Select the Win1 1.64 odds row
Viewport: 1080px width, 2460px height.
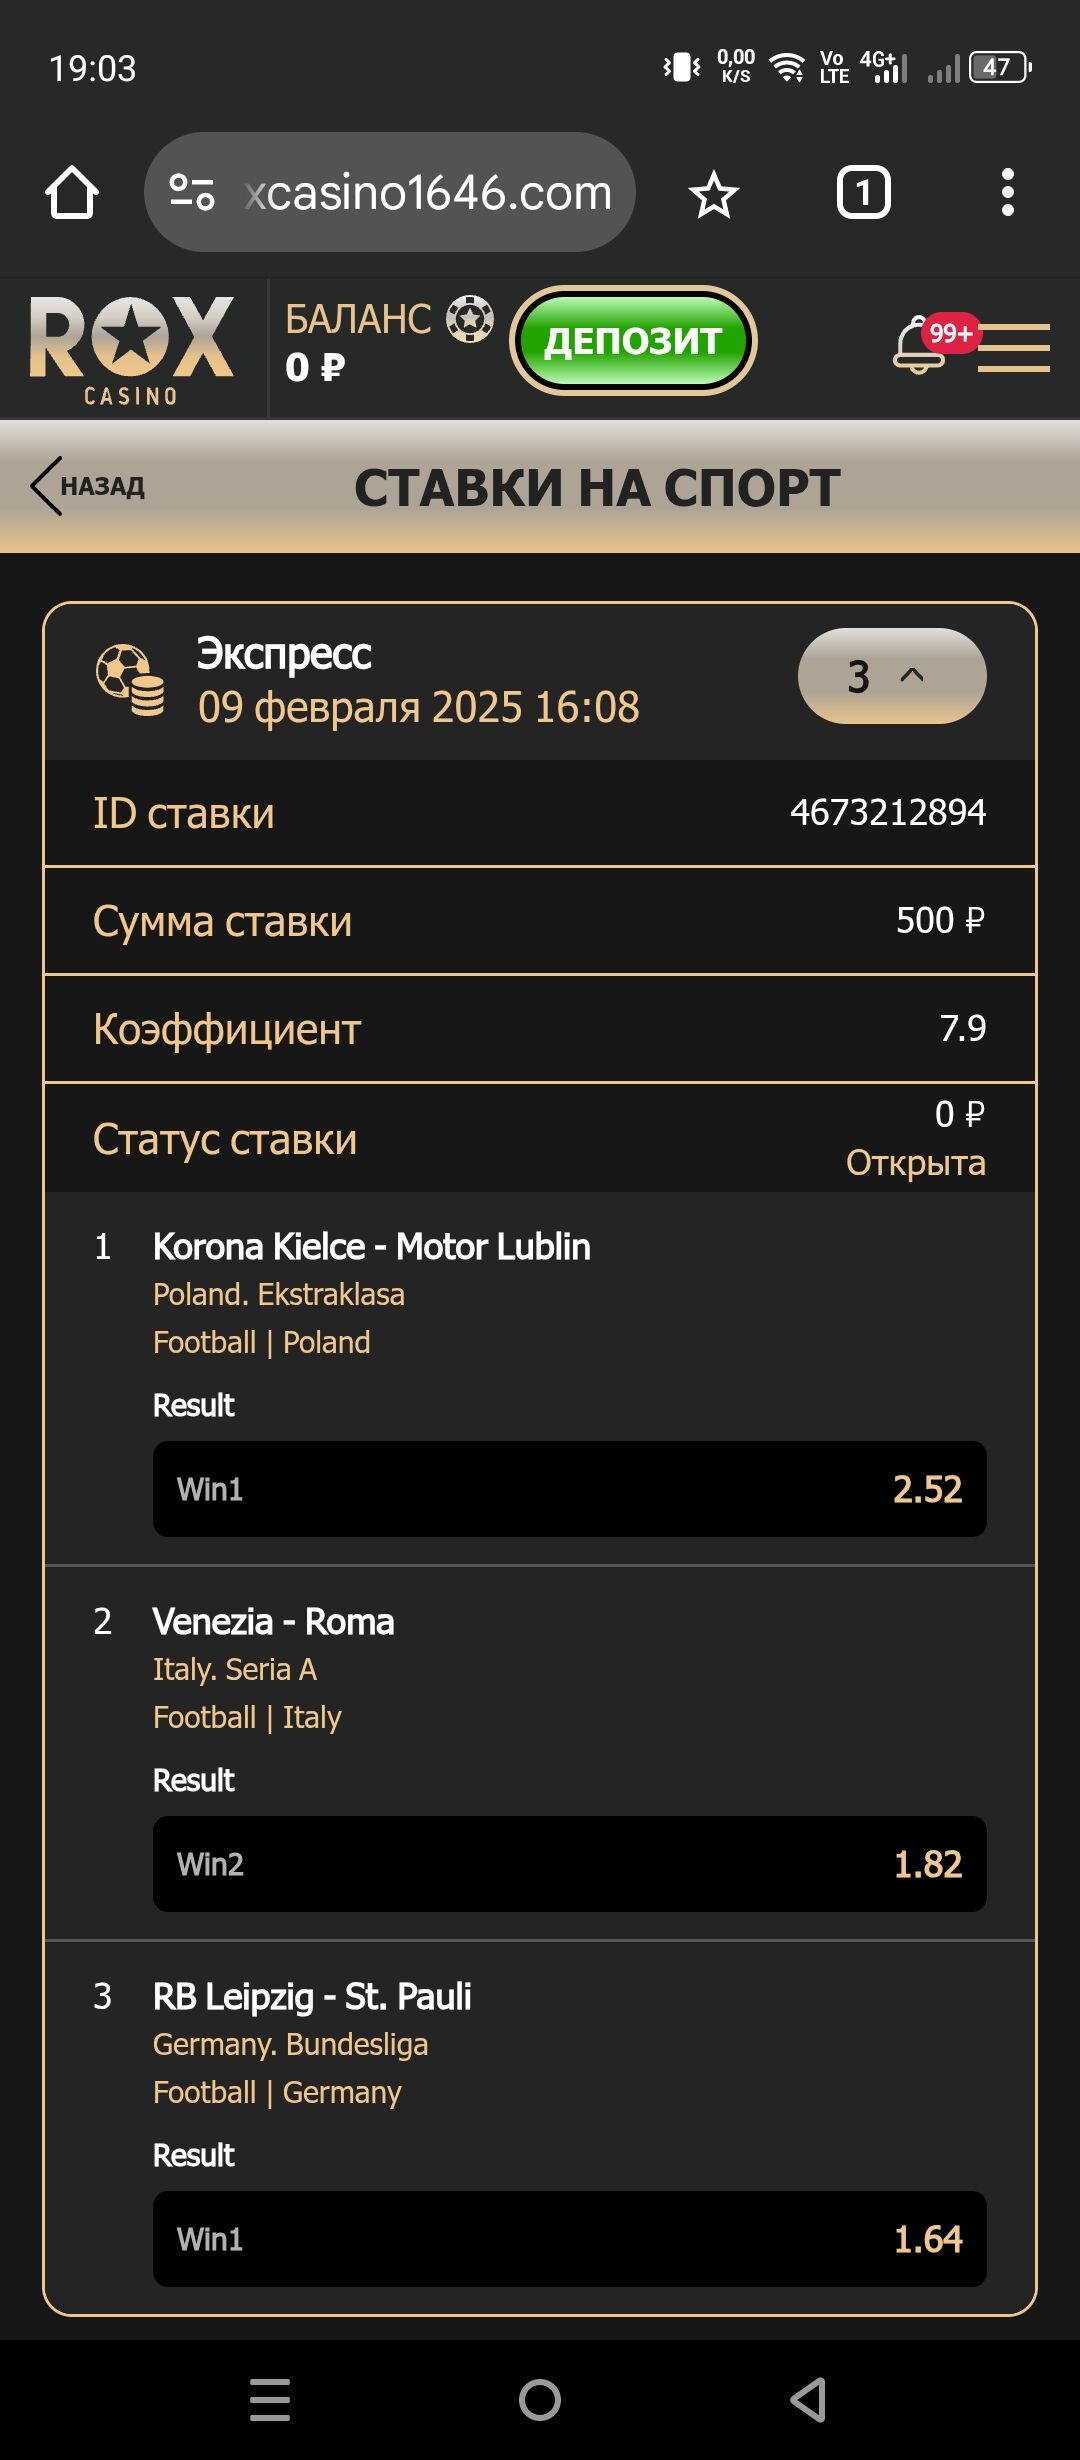coord(569,2239)
